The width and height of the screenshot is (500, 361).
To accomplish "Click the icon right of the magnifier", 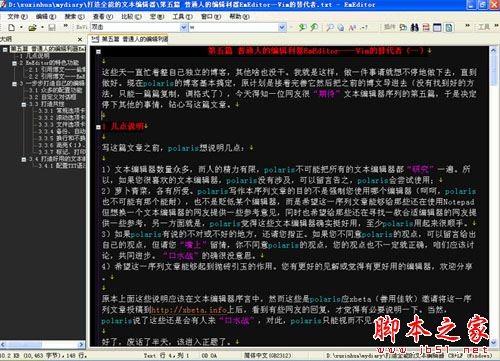I will (340, 28).
